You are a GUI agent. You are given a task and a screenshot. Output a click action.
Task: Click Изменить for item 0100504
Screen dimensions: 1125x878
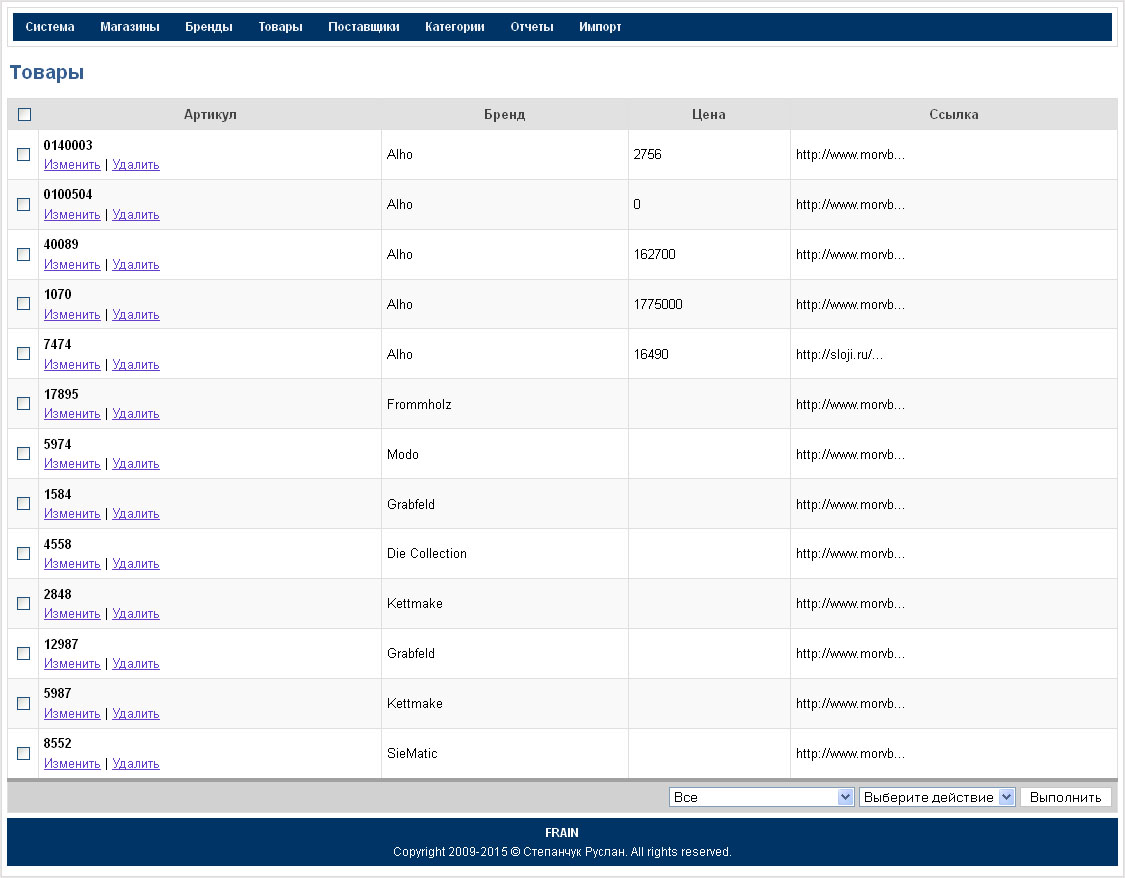[72, 214]
